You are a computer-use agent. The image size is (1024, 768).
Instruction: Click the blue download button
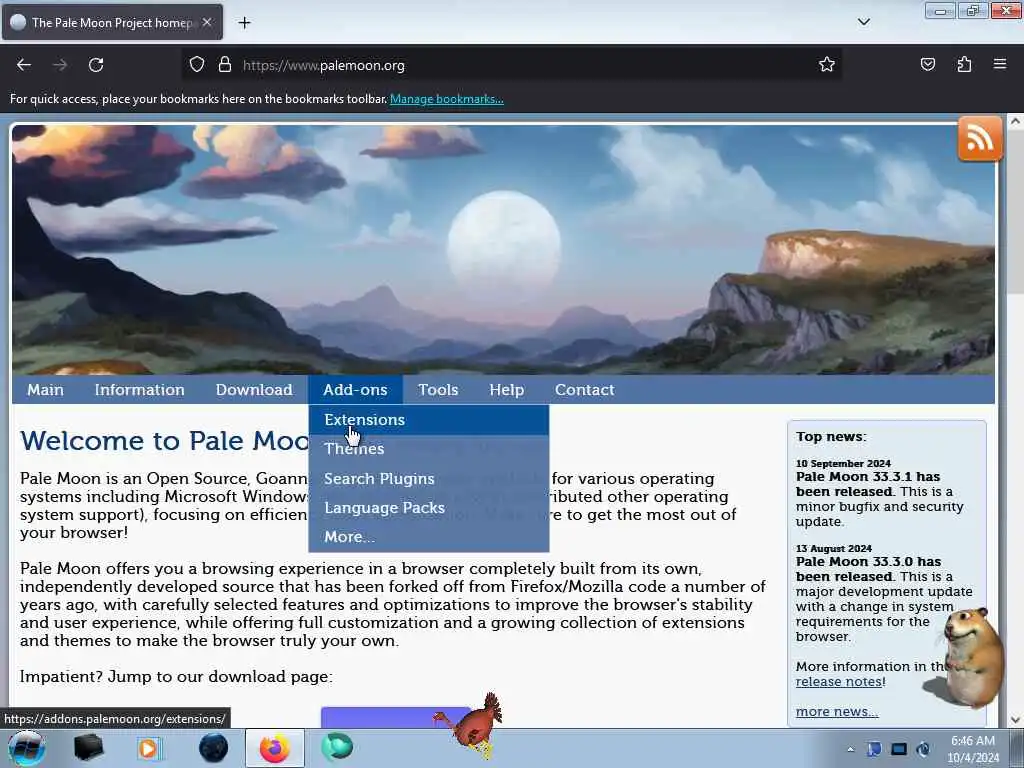[395, 717]
